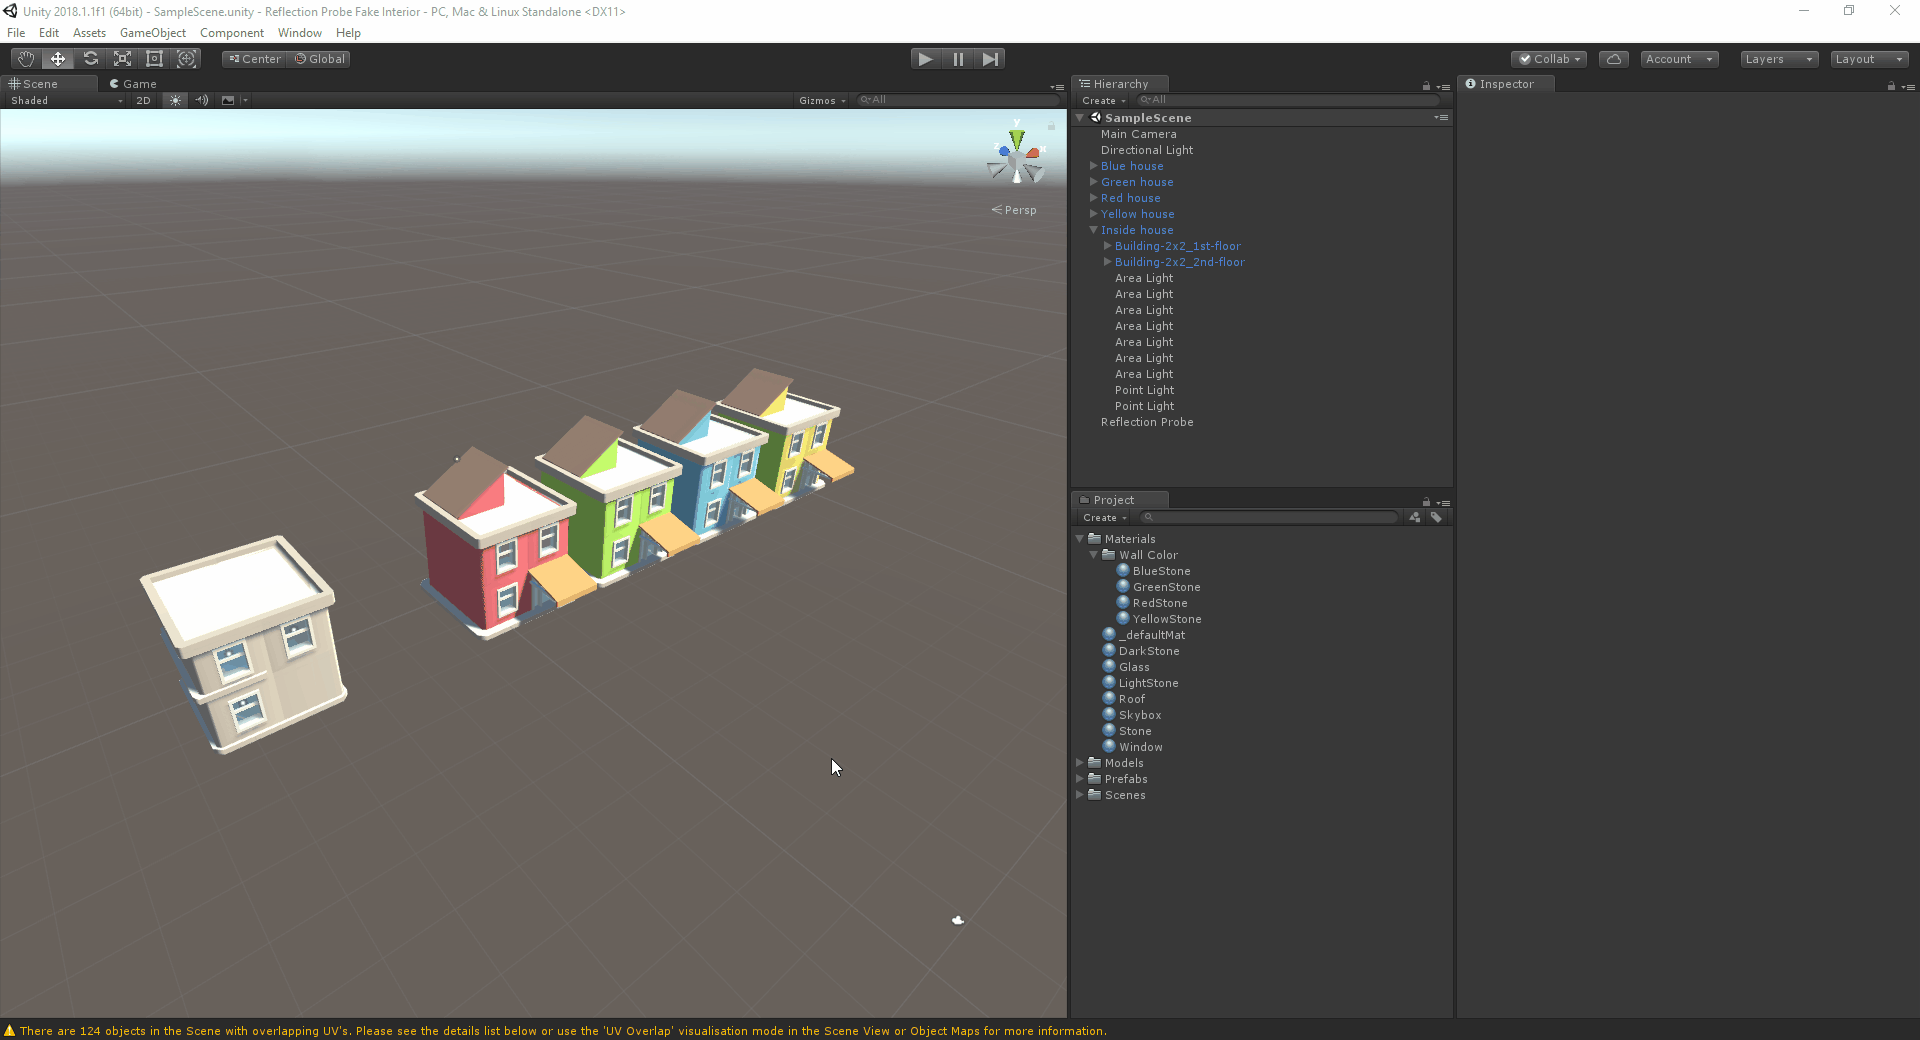The height and width of the screenshot is (1040, 1920).
Task: Toggle 2D scene view mode
Action: pos(143,100)
